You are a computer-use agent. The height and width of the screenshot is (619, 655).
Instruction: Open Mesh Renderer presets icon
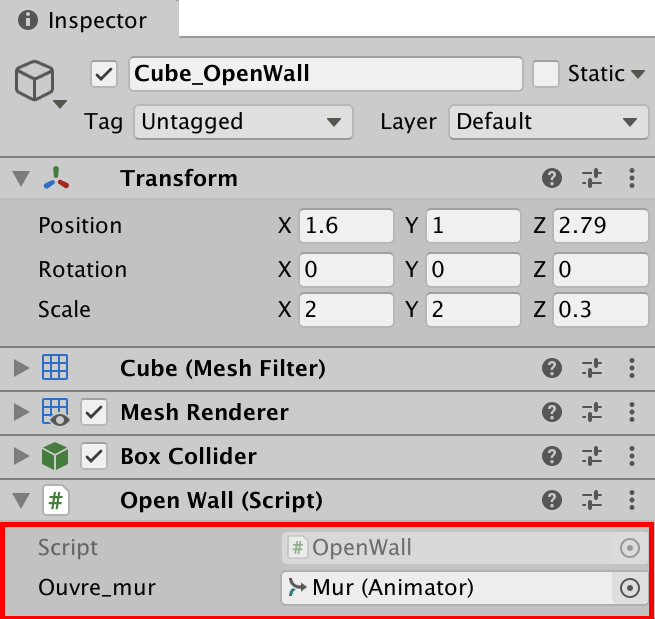[592, 413]
